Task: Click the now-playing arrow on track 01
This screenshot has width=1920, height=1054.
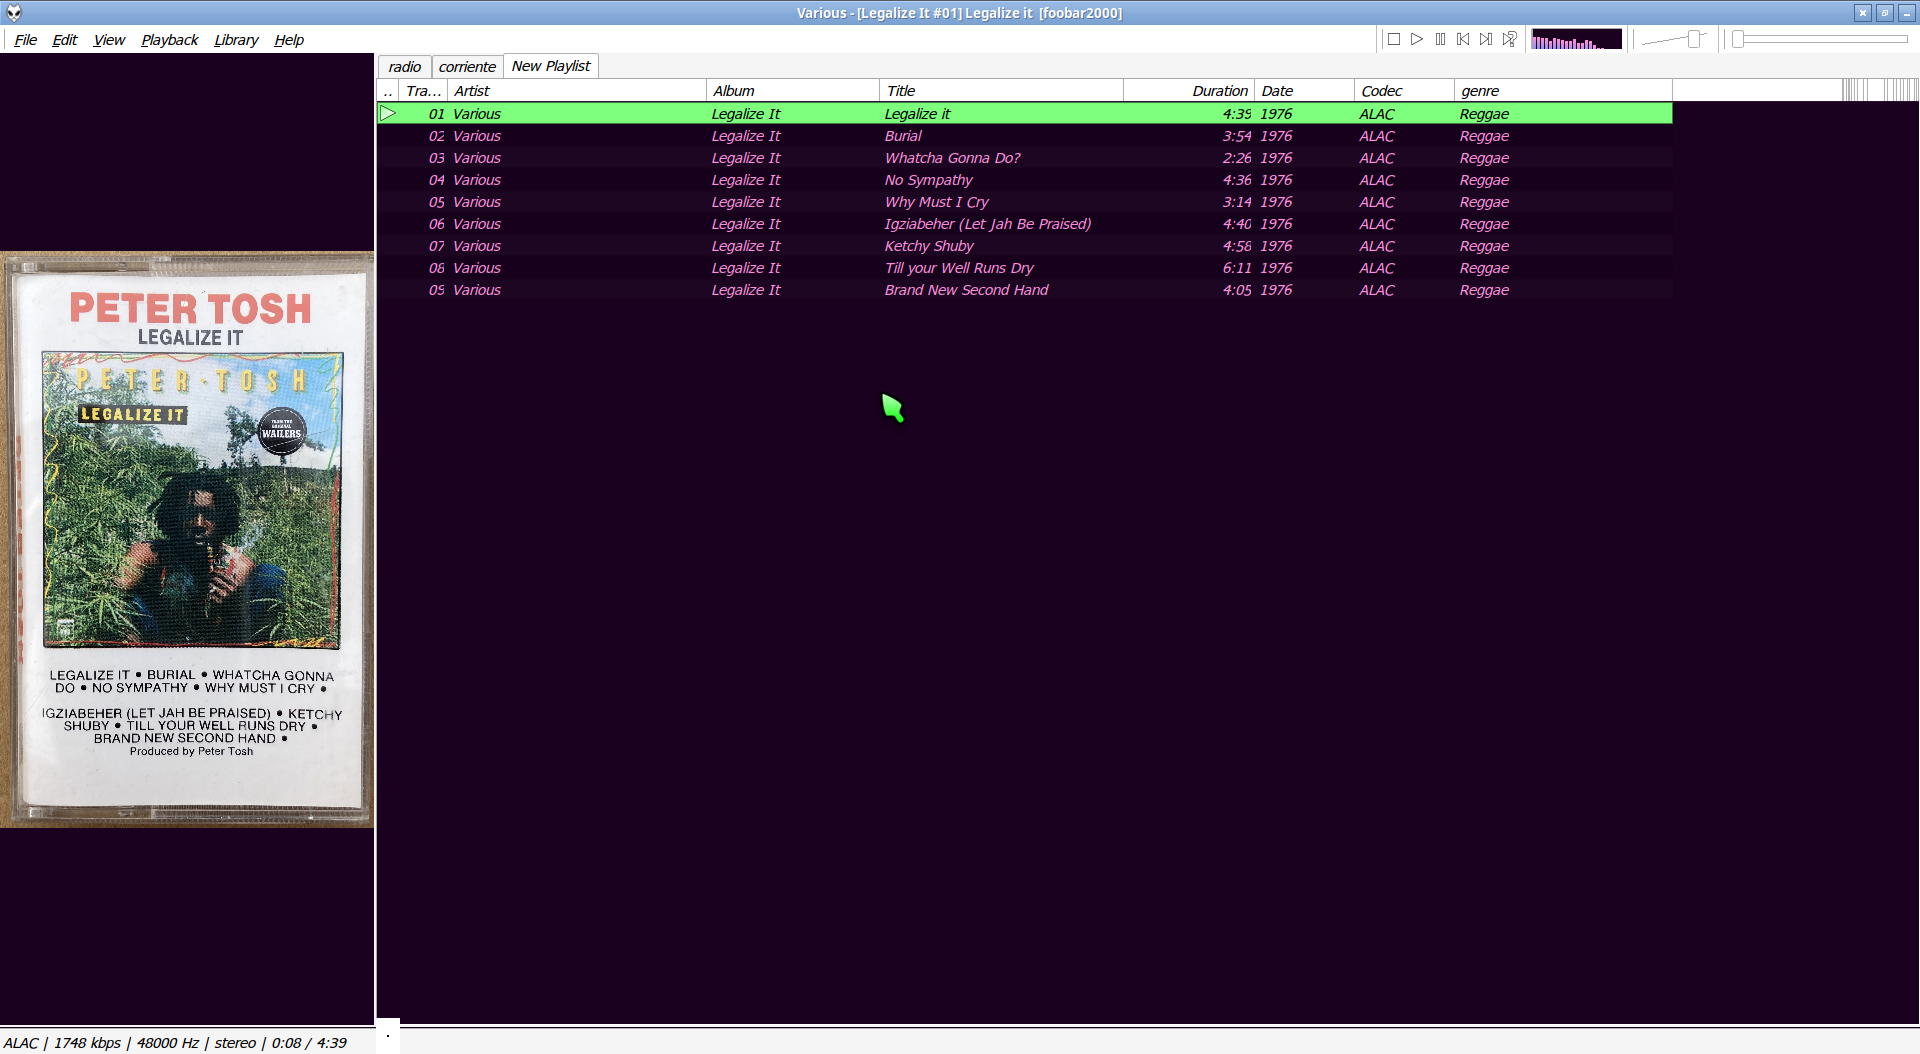Action: coord(388,114)
